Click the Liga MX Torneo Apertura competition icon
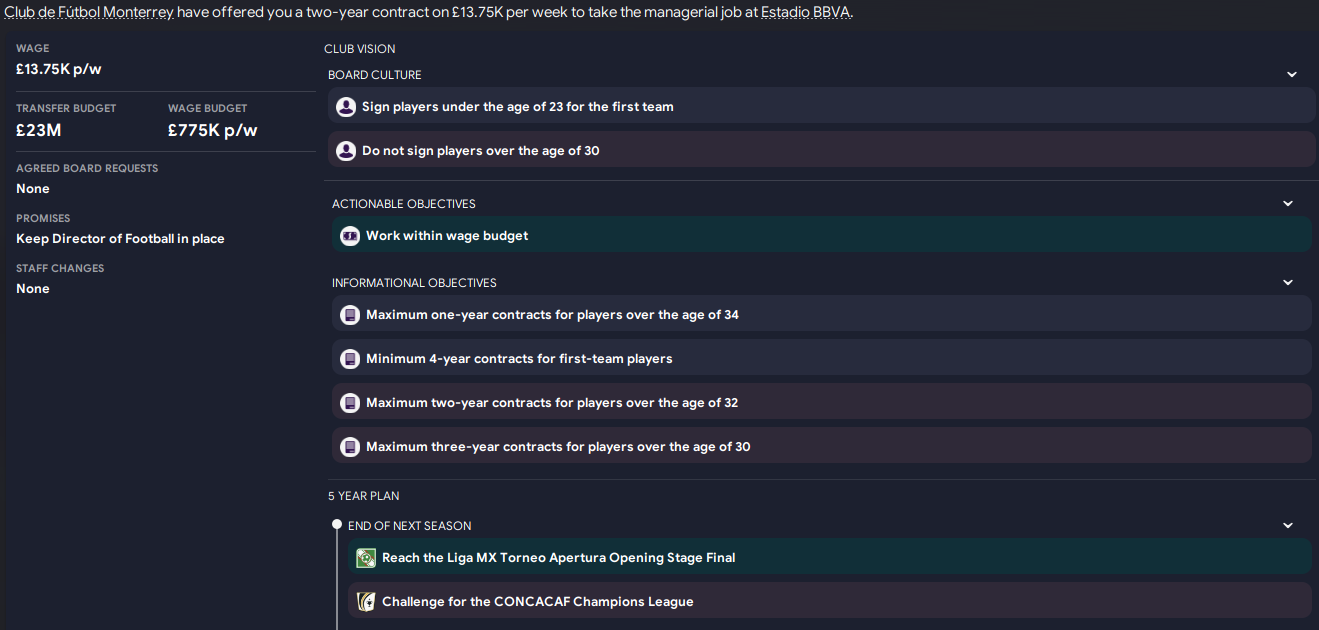 click(366, 558)
